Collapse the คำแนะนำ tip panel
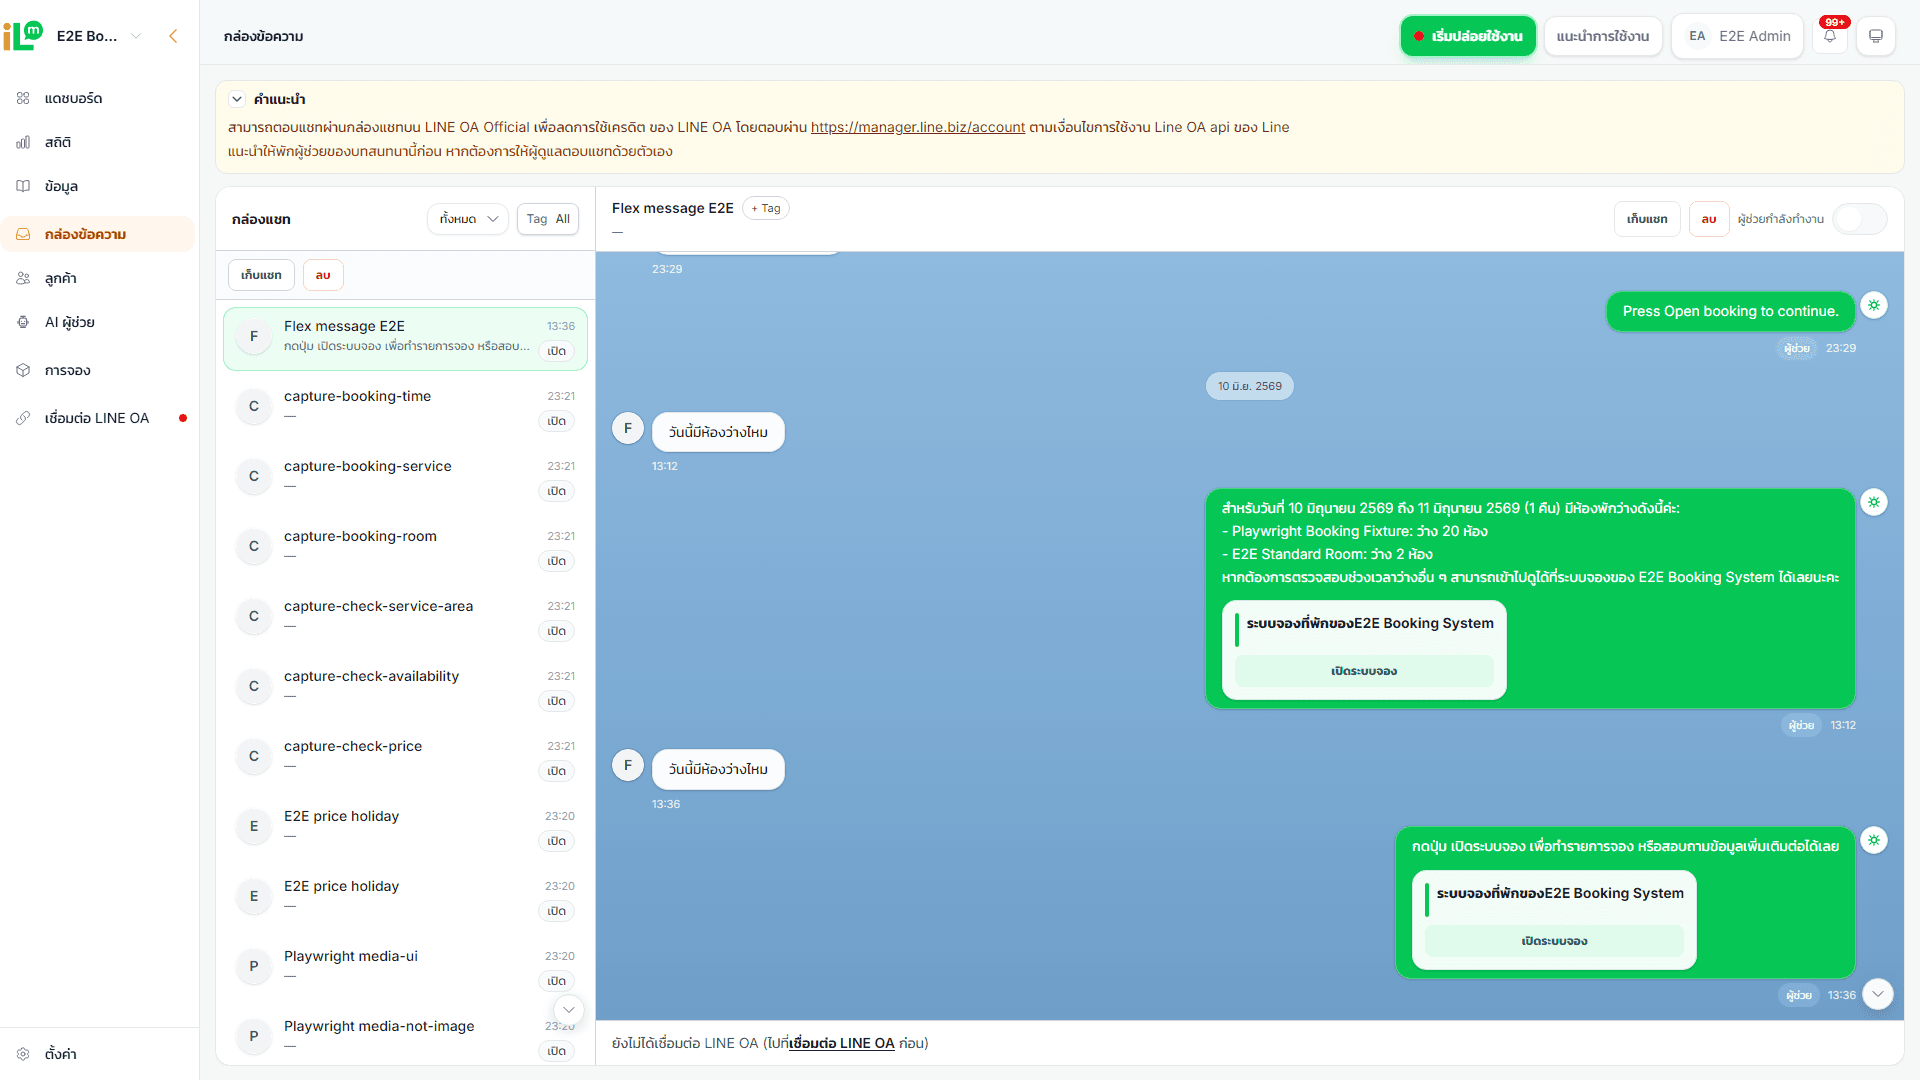The width and height of the screenshot is (1920, 1080). coord(237,99)
